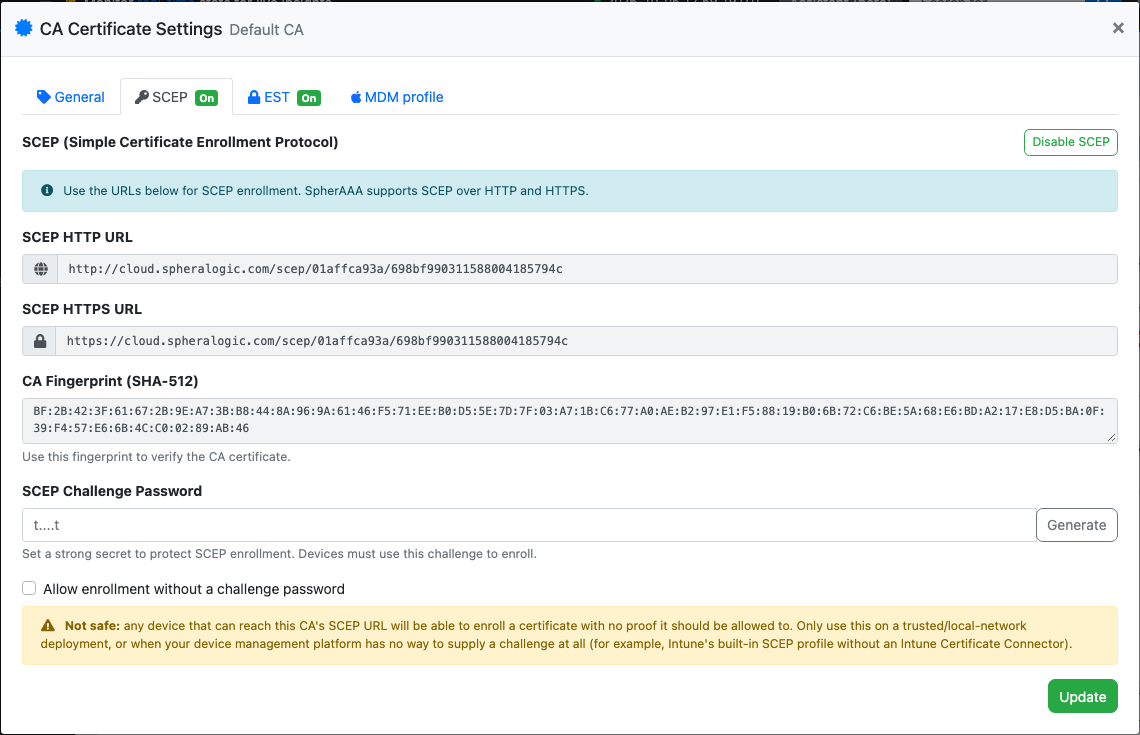1140x735 pixels.
Task: Focus the SCEP Challenge Password input
Action: point(529,525)
